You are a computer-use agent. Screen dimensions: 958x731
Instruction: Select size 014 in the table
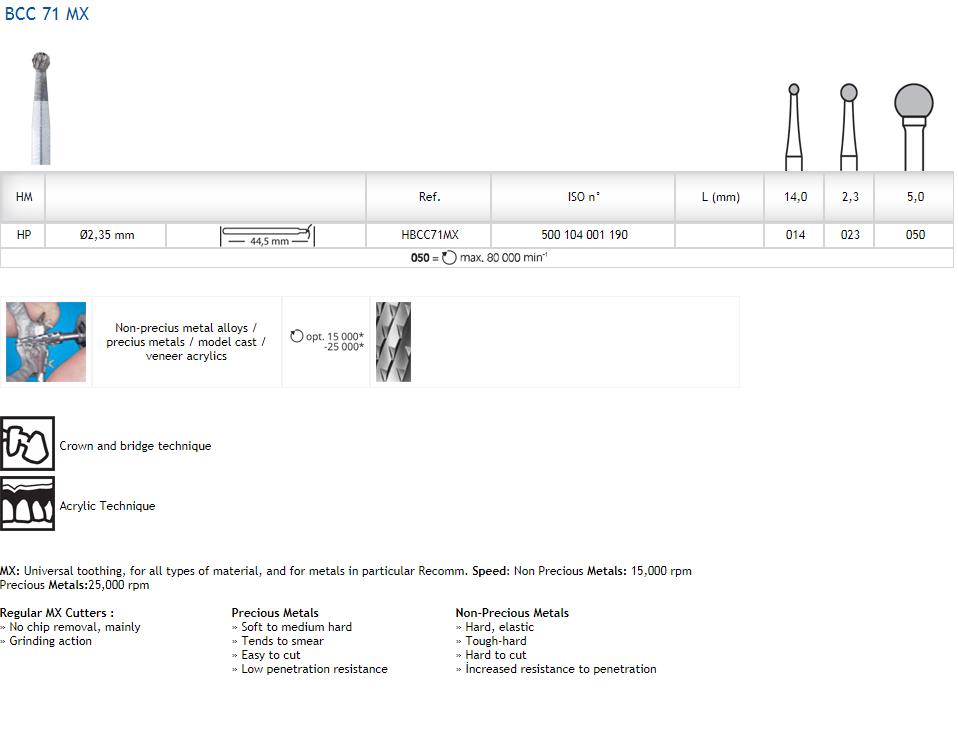coord(795,235)
